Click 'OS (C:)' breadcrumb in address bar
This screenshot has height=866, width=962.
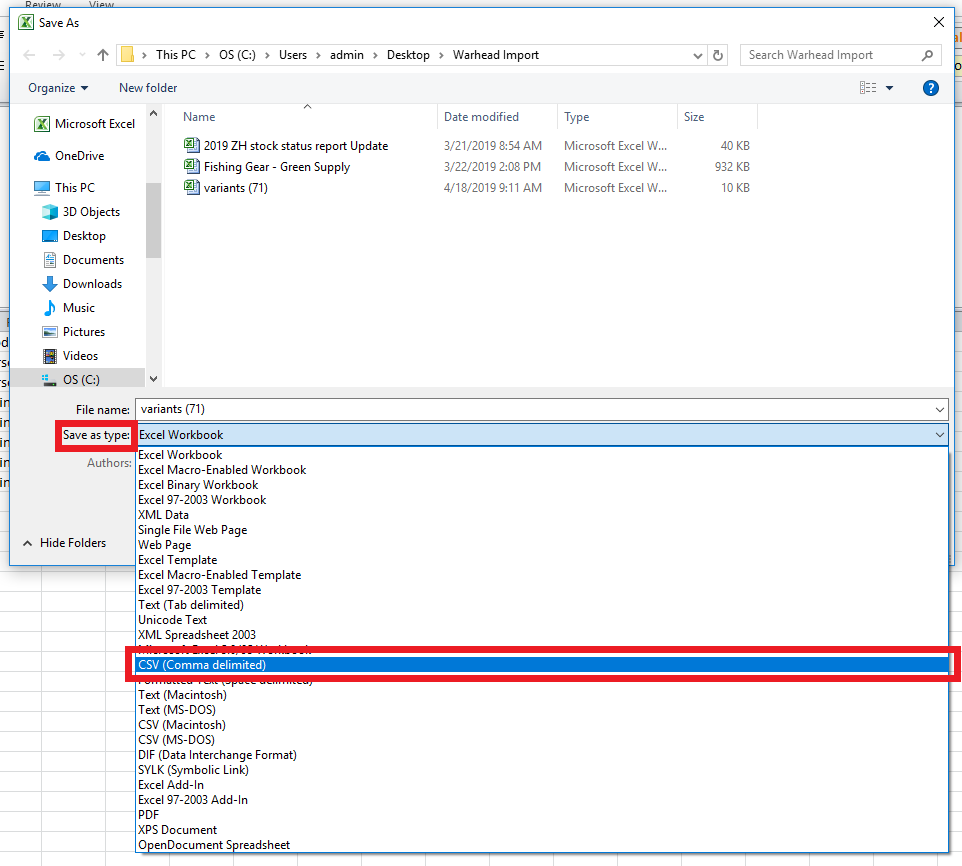(x=237, y=55)
